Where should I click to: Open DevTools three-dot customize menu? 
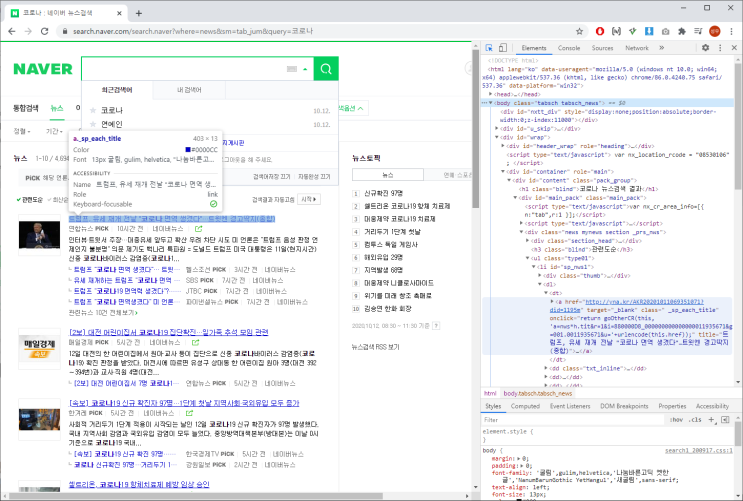point(720,48)
